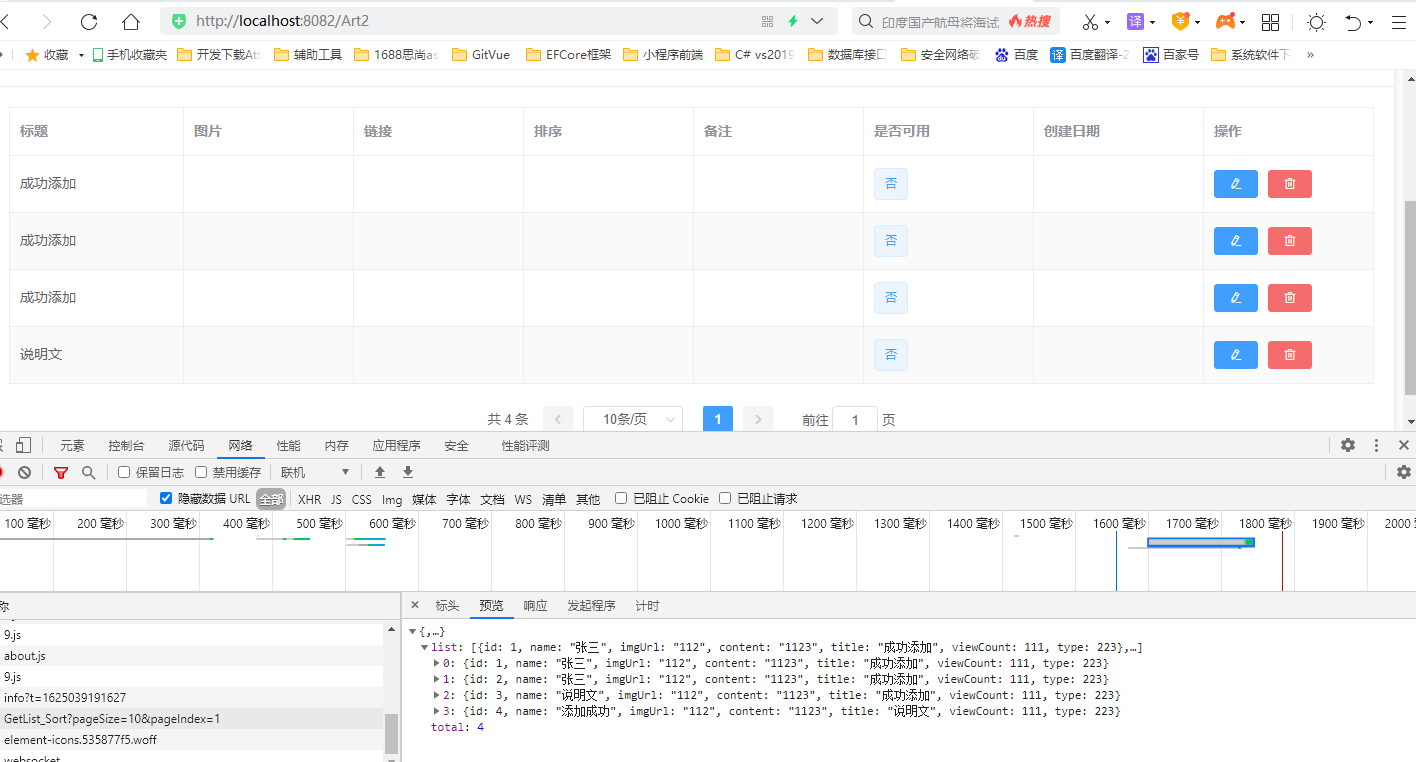This screenshot has height=762, width=1416.
Task: Open the red game controller extension
Action: 1225,21
